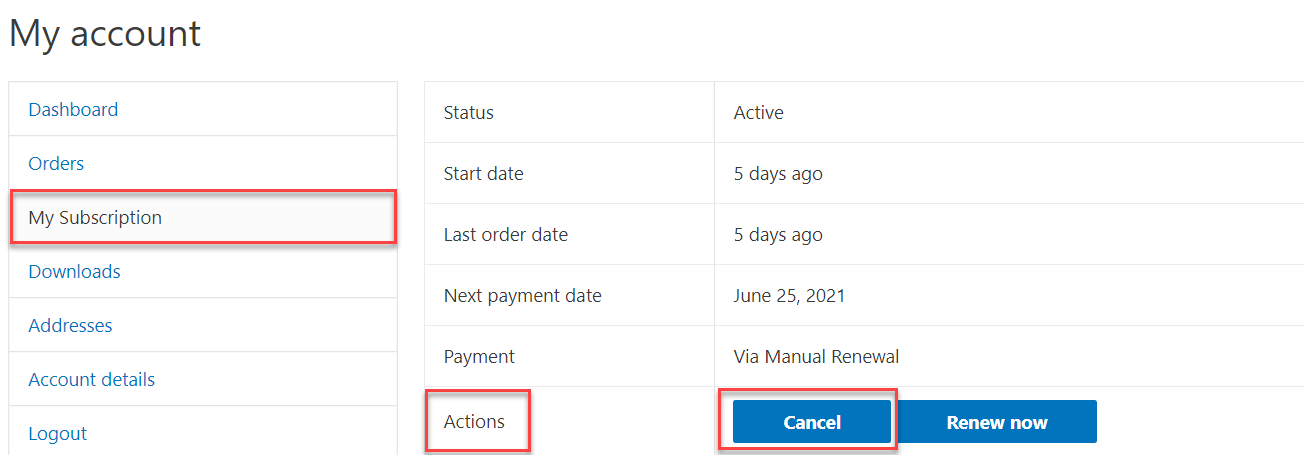
Task: Cancel the subscription with Cancel button
Action: (x=812, y=422)
